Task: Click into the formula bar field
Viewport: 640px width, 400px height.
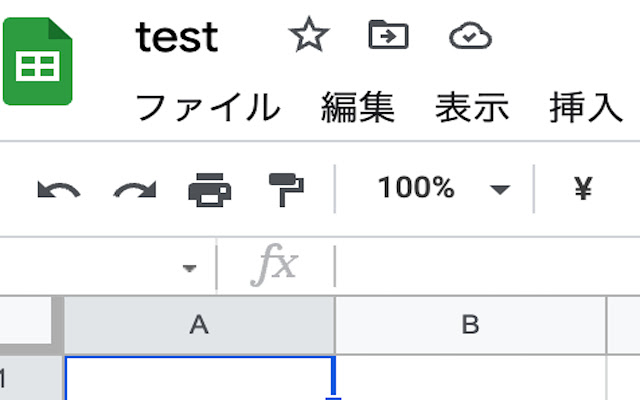Action: coord(488,266)
